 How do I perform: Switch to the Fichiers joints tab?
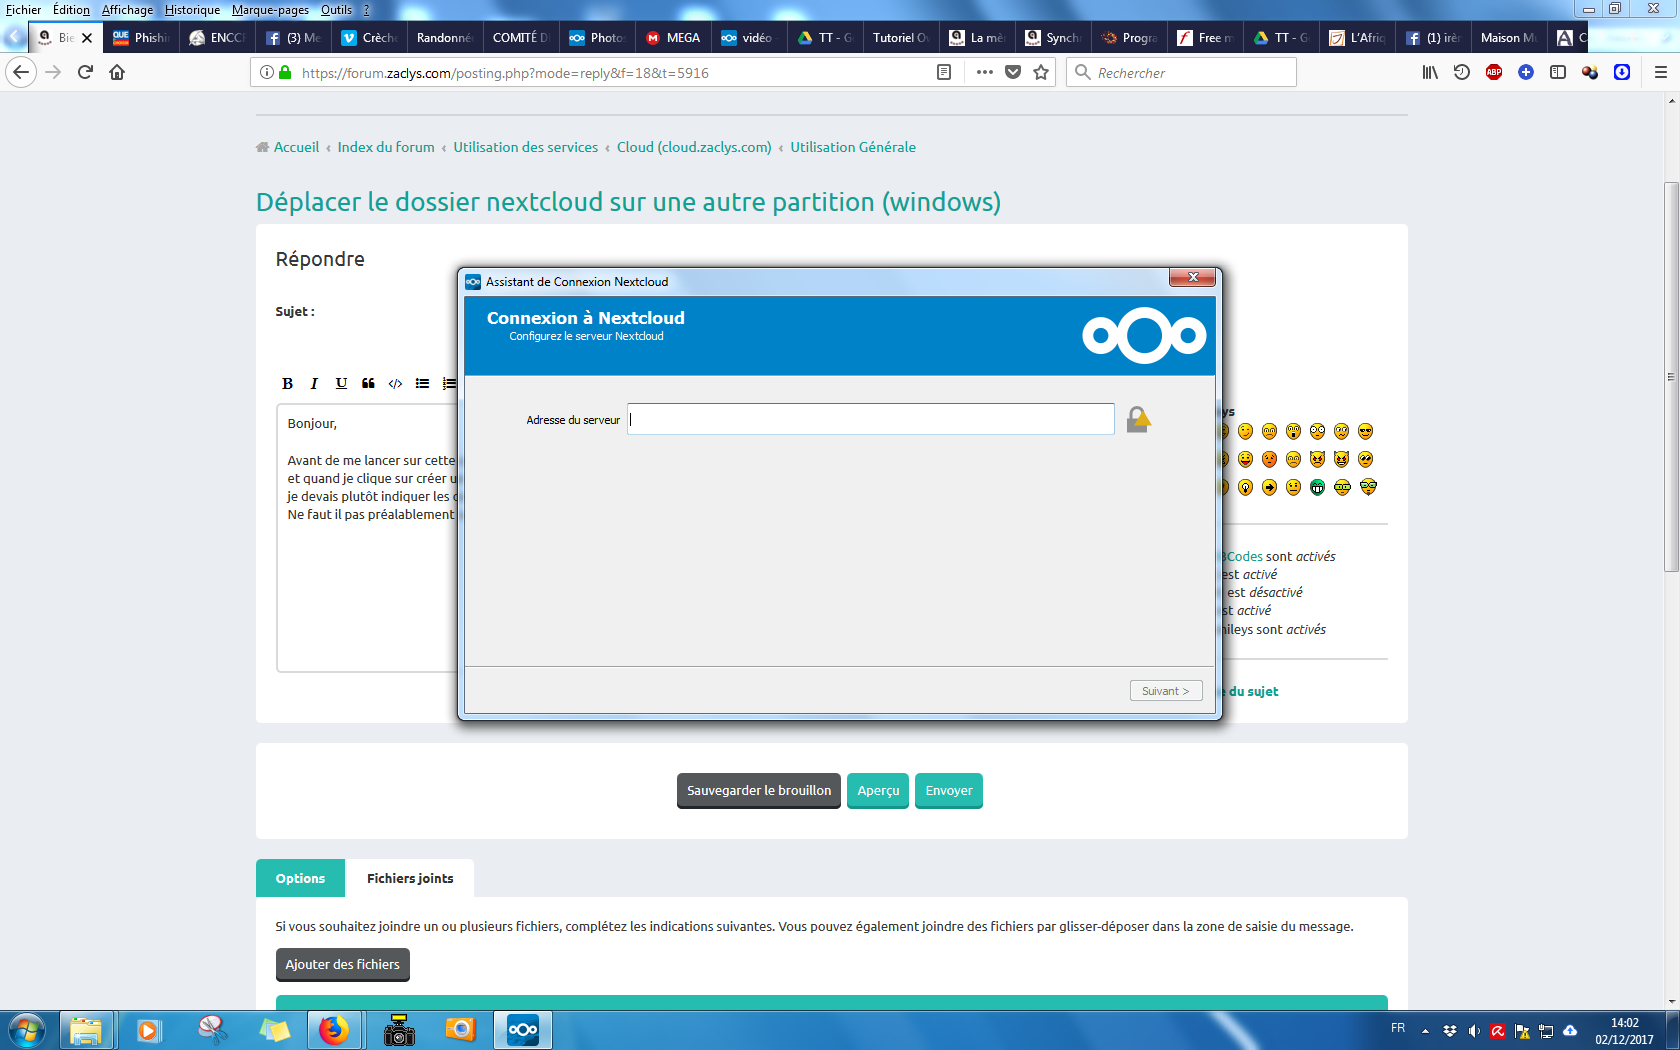410,878
